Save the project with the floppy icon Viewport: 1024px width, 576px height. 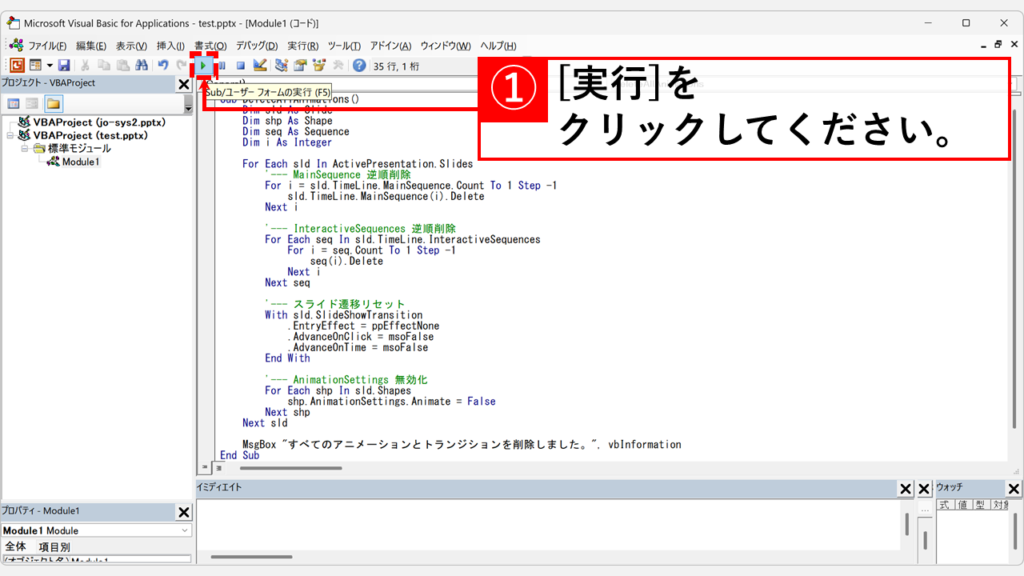pos(63,65)
